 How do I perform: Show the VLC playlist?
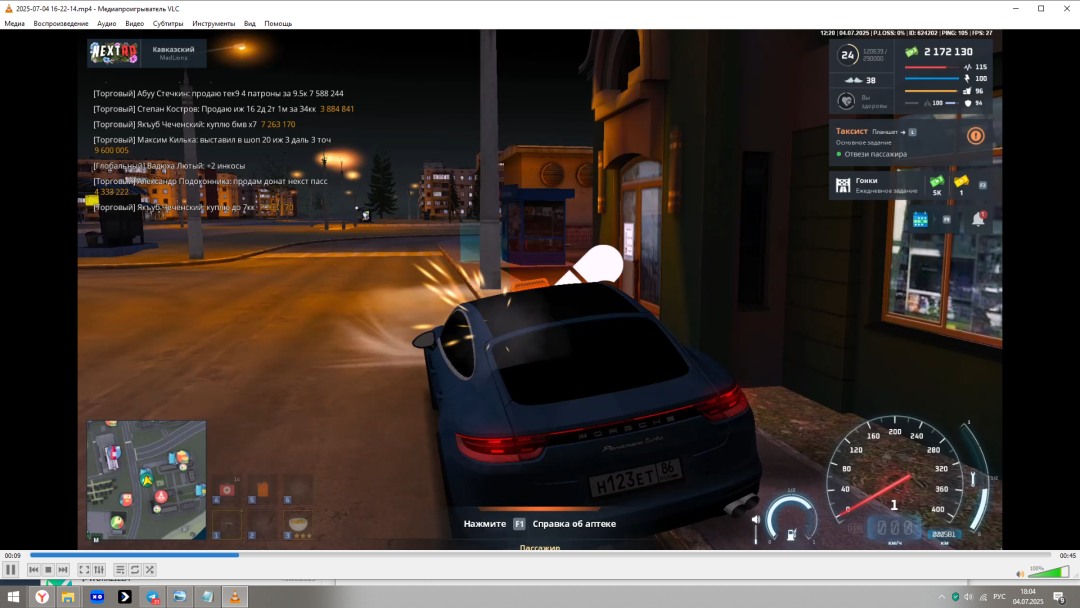tap(120, 569)
